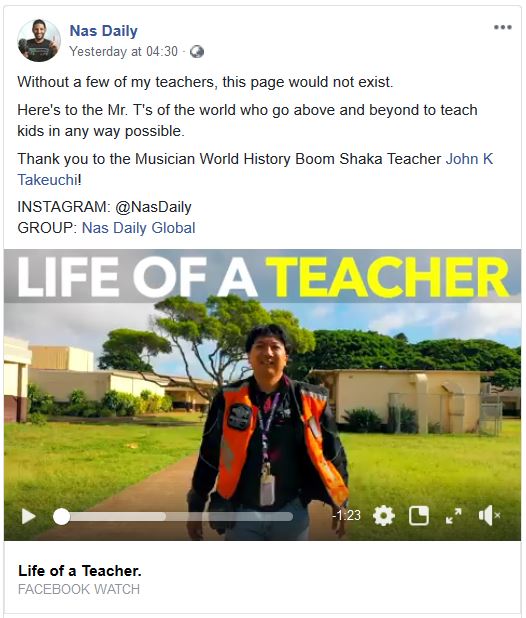
Task: Click the LIFE OF A TEACHER banner
Action: click(x=262, y=277)
